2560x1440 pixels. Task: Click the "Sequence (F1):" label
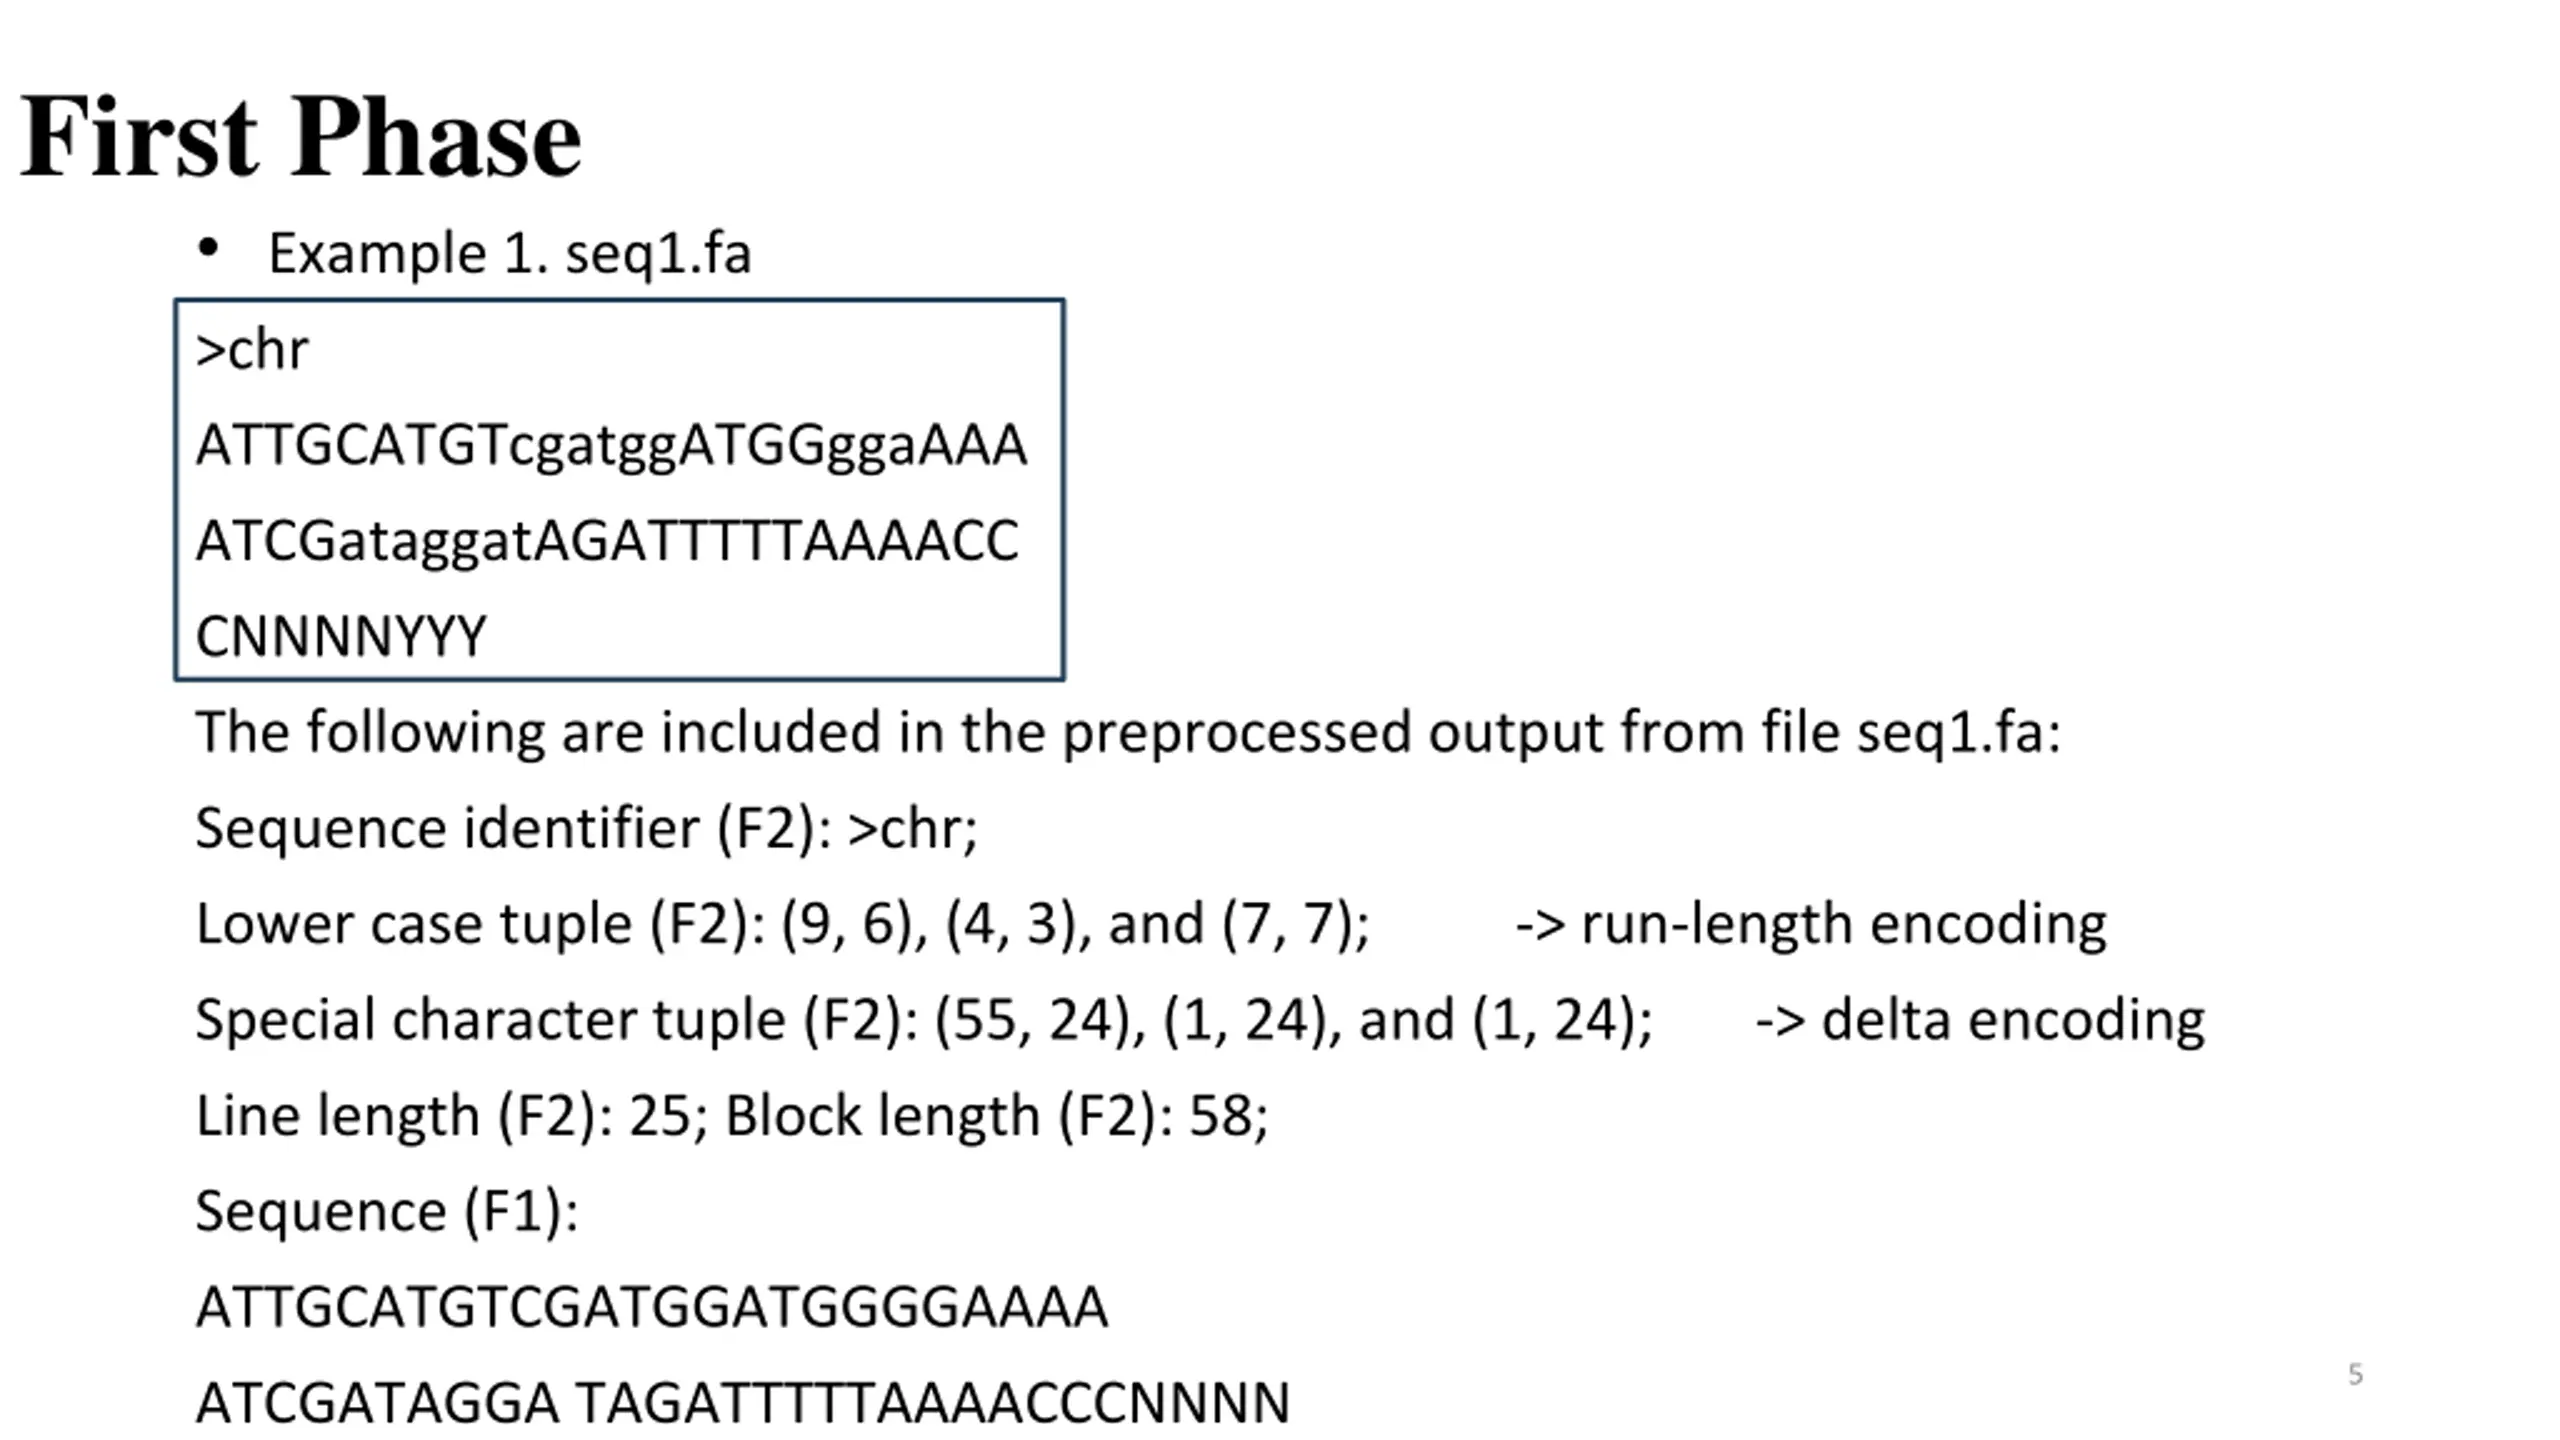click(x=387, y=1212)
